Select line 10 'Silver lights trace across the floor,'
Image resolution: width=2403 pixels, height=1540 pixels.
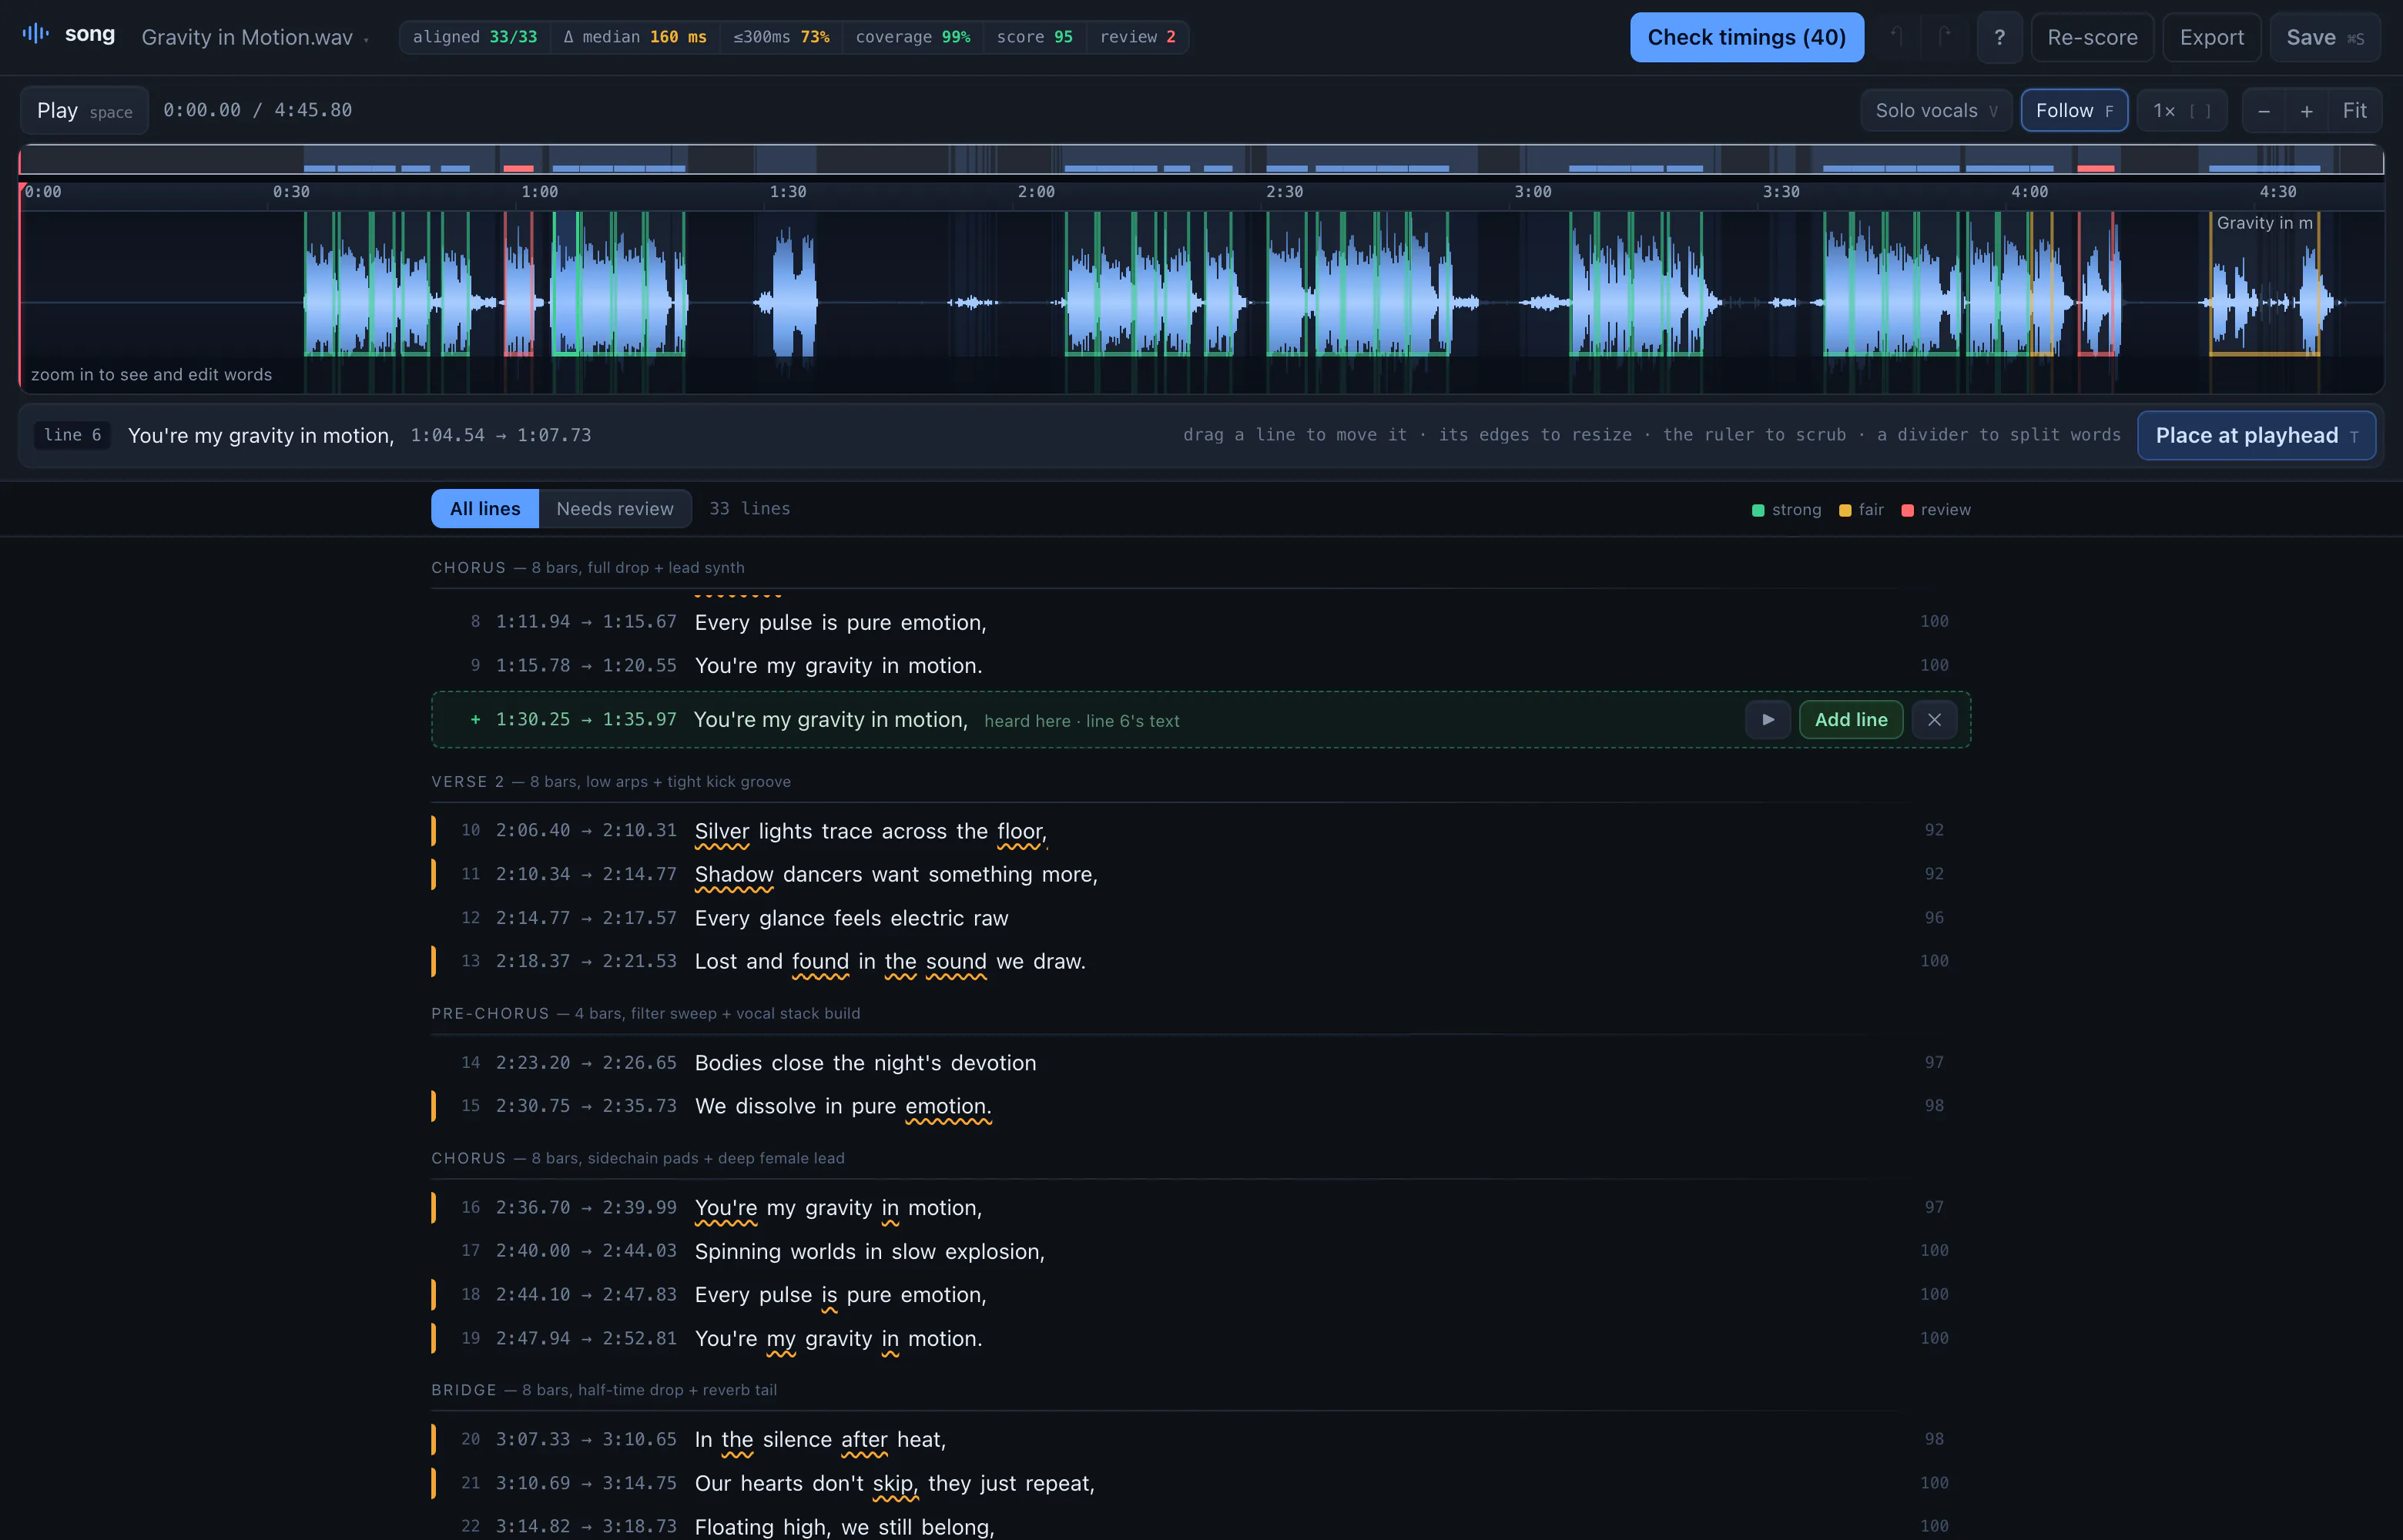point(1200,831)
